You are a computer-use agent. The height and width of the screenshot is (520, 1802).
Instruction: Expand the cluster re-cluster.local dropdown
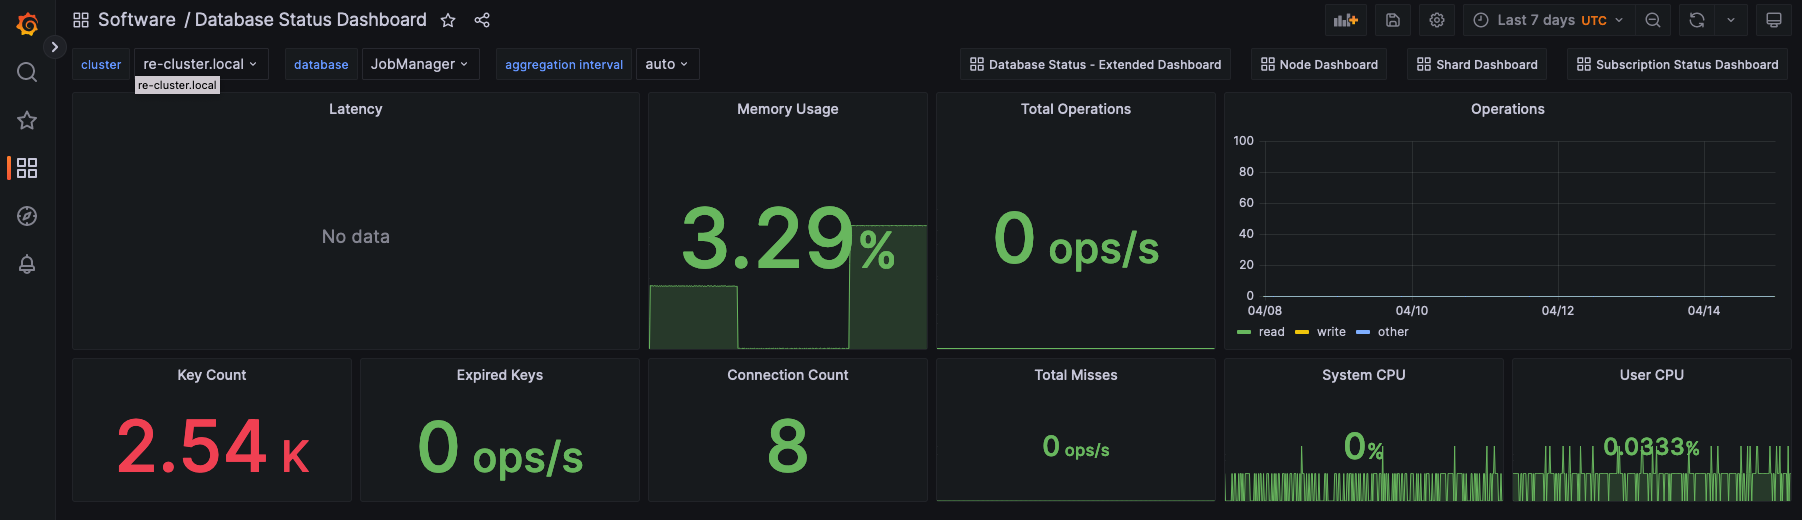coord(200,64)
